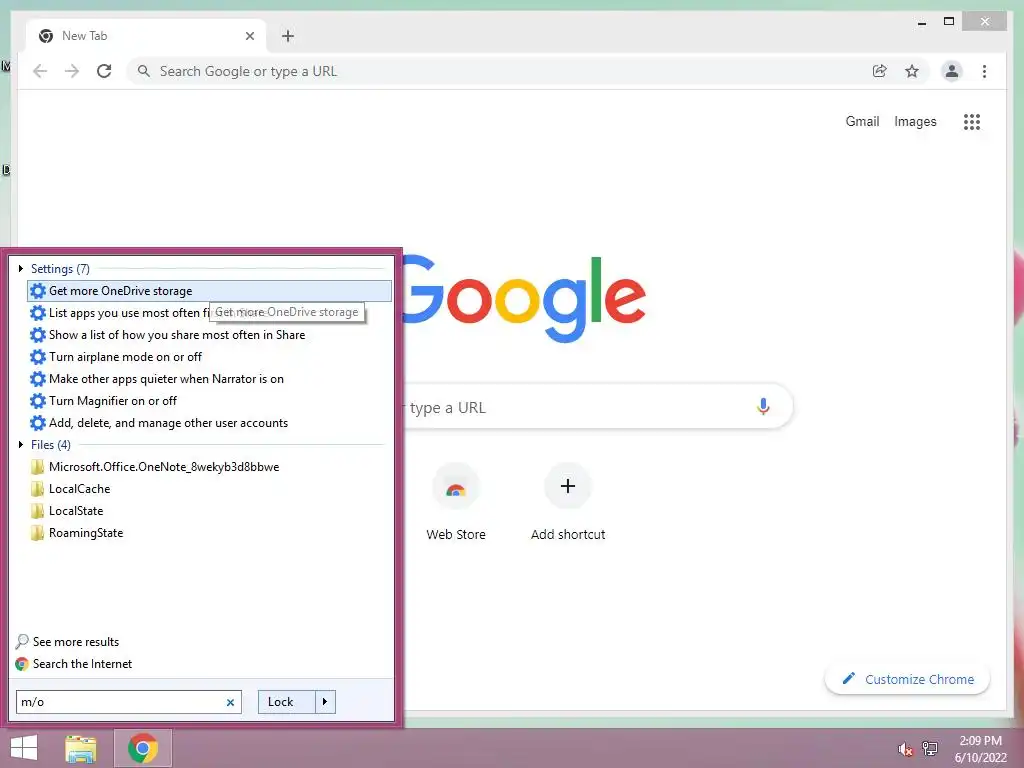Click the folder icon beside RoamingState
Viewport: 1024px width, 768px height.
pyautogui.click(x=37, y=533)
